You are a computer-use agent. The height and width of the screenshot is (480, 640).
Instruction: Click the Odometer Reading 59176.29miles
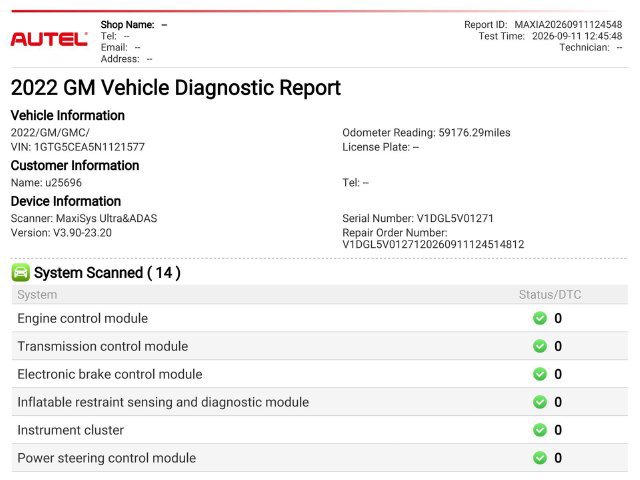(426, 133)
